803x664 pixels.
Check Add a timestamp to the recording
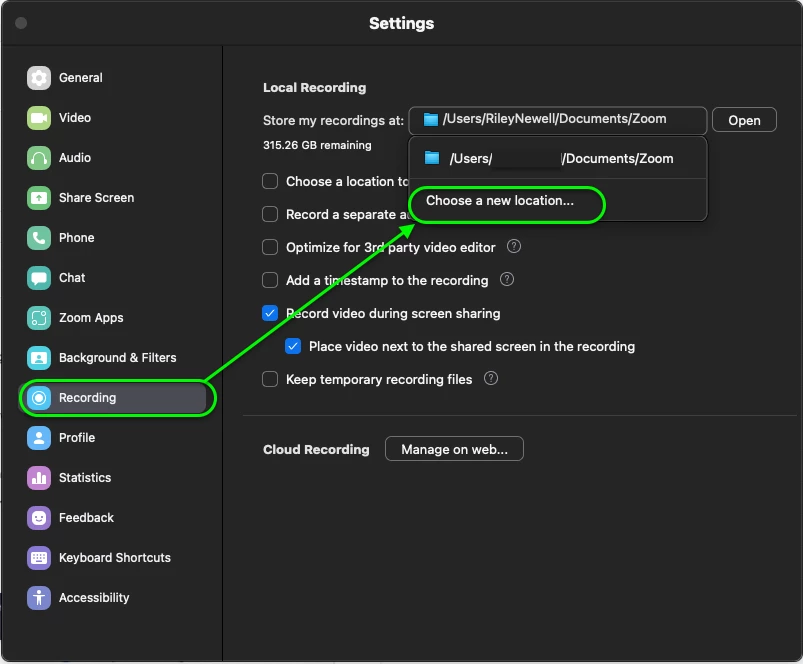(270, 280)
